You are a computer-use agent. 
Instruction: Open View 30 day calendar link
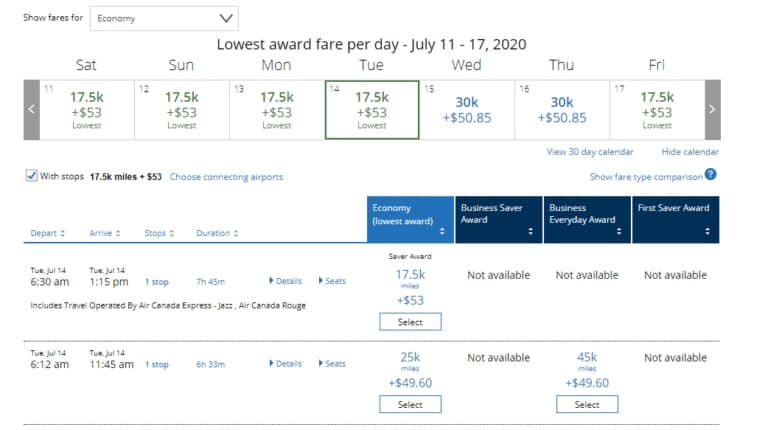590,152
